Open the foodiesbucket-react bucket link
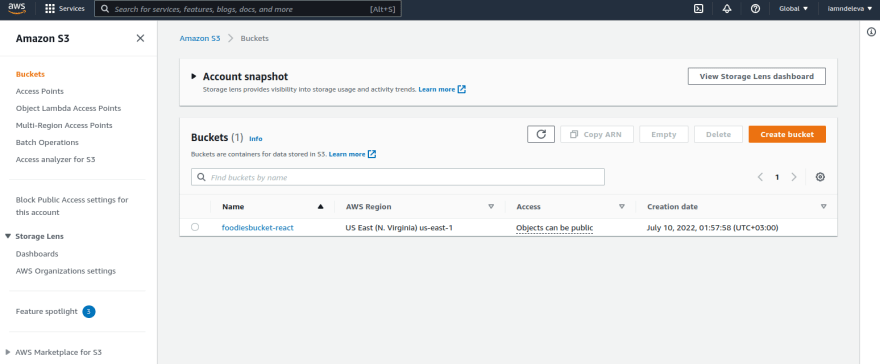 click(258, 227)
